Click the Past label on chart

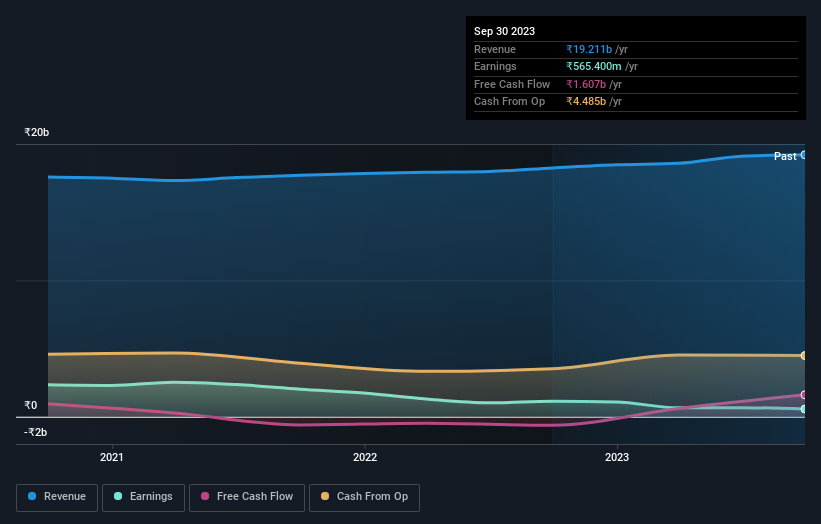(x=785, y=156)
